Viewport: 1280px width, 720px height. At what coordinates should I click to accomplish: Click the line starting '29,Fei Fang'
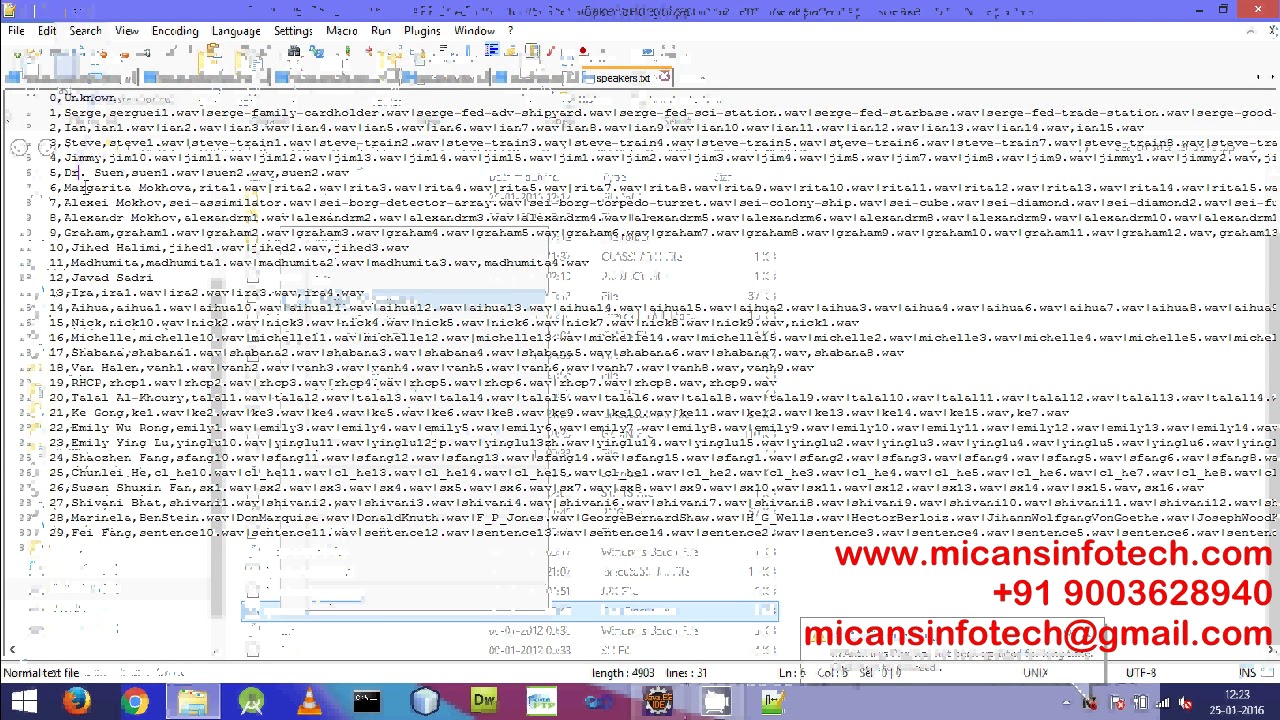(x=662, y=533)
